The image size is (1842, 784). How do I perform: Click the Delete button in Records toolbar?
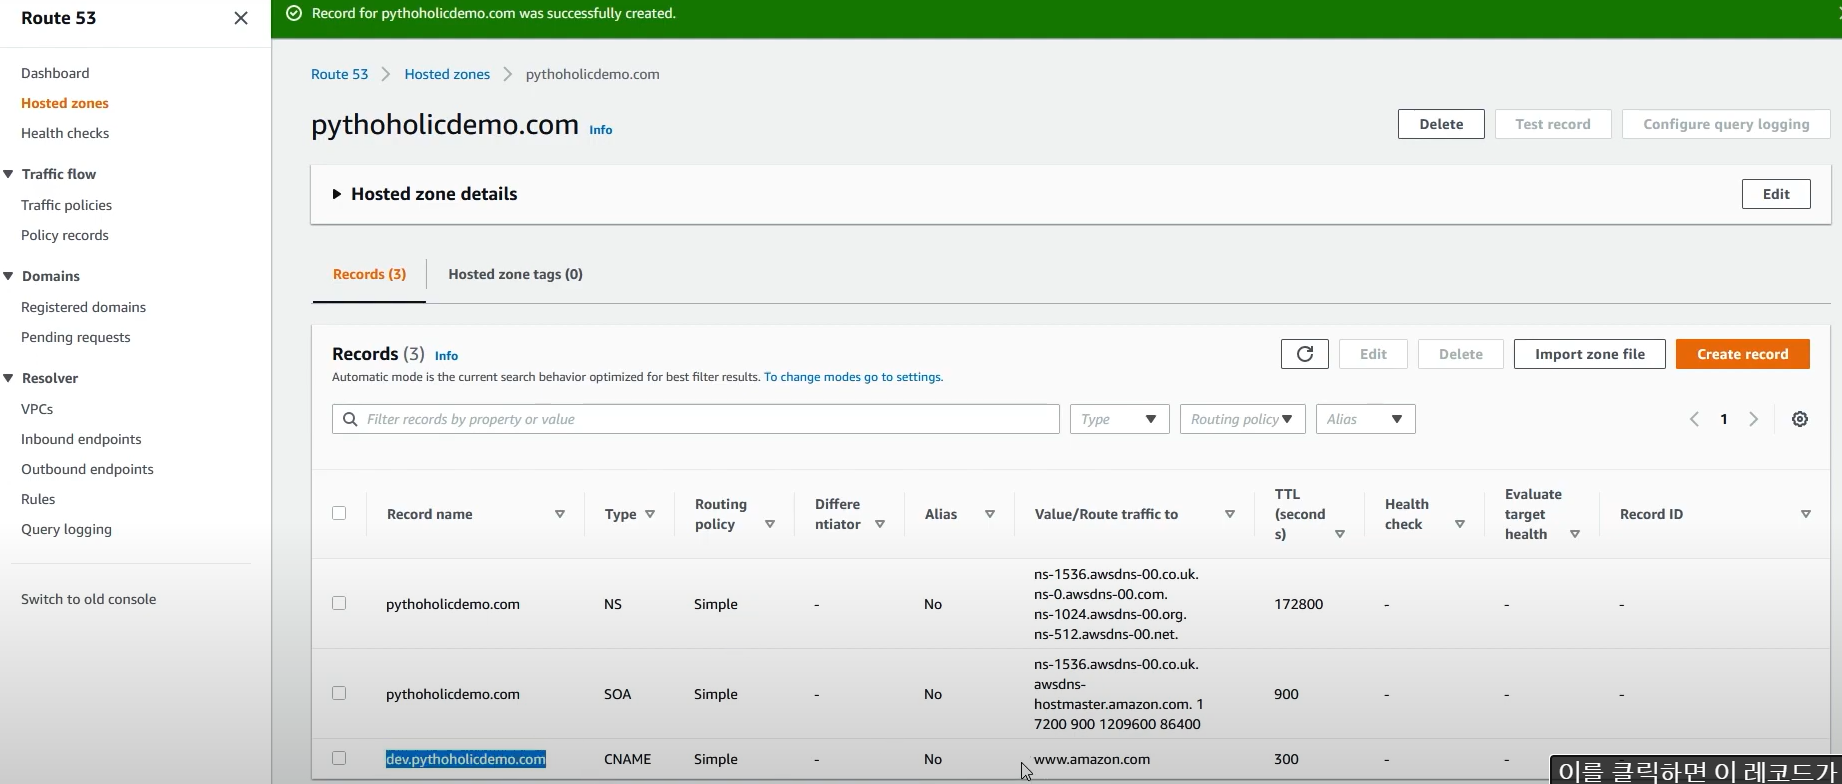point(1460,354)
